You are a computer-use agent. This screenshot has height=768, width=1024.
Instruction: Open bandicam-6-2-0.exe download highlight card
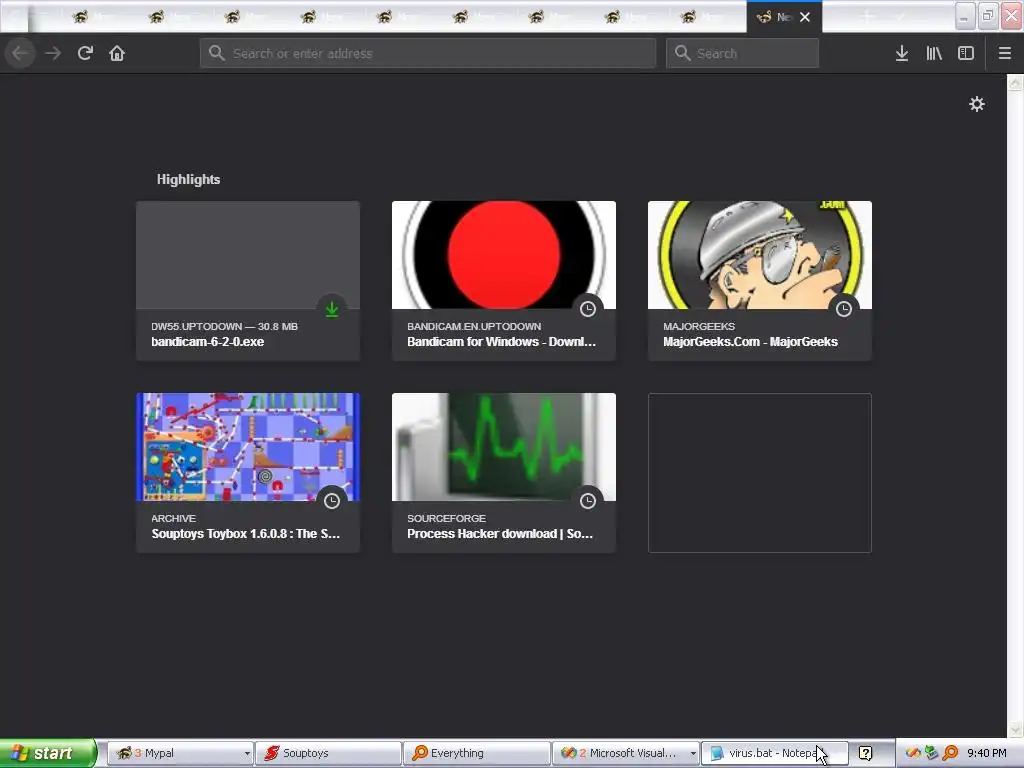click(248, 281)
